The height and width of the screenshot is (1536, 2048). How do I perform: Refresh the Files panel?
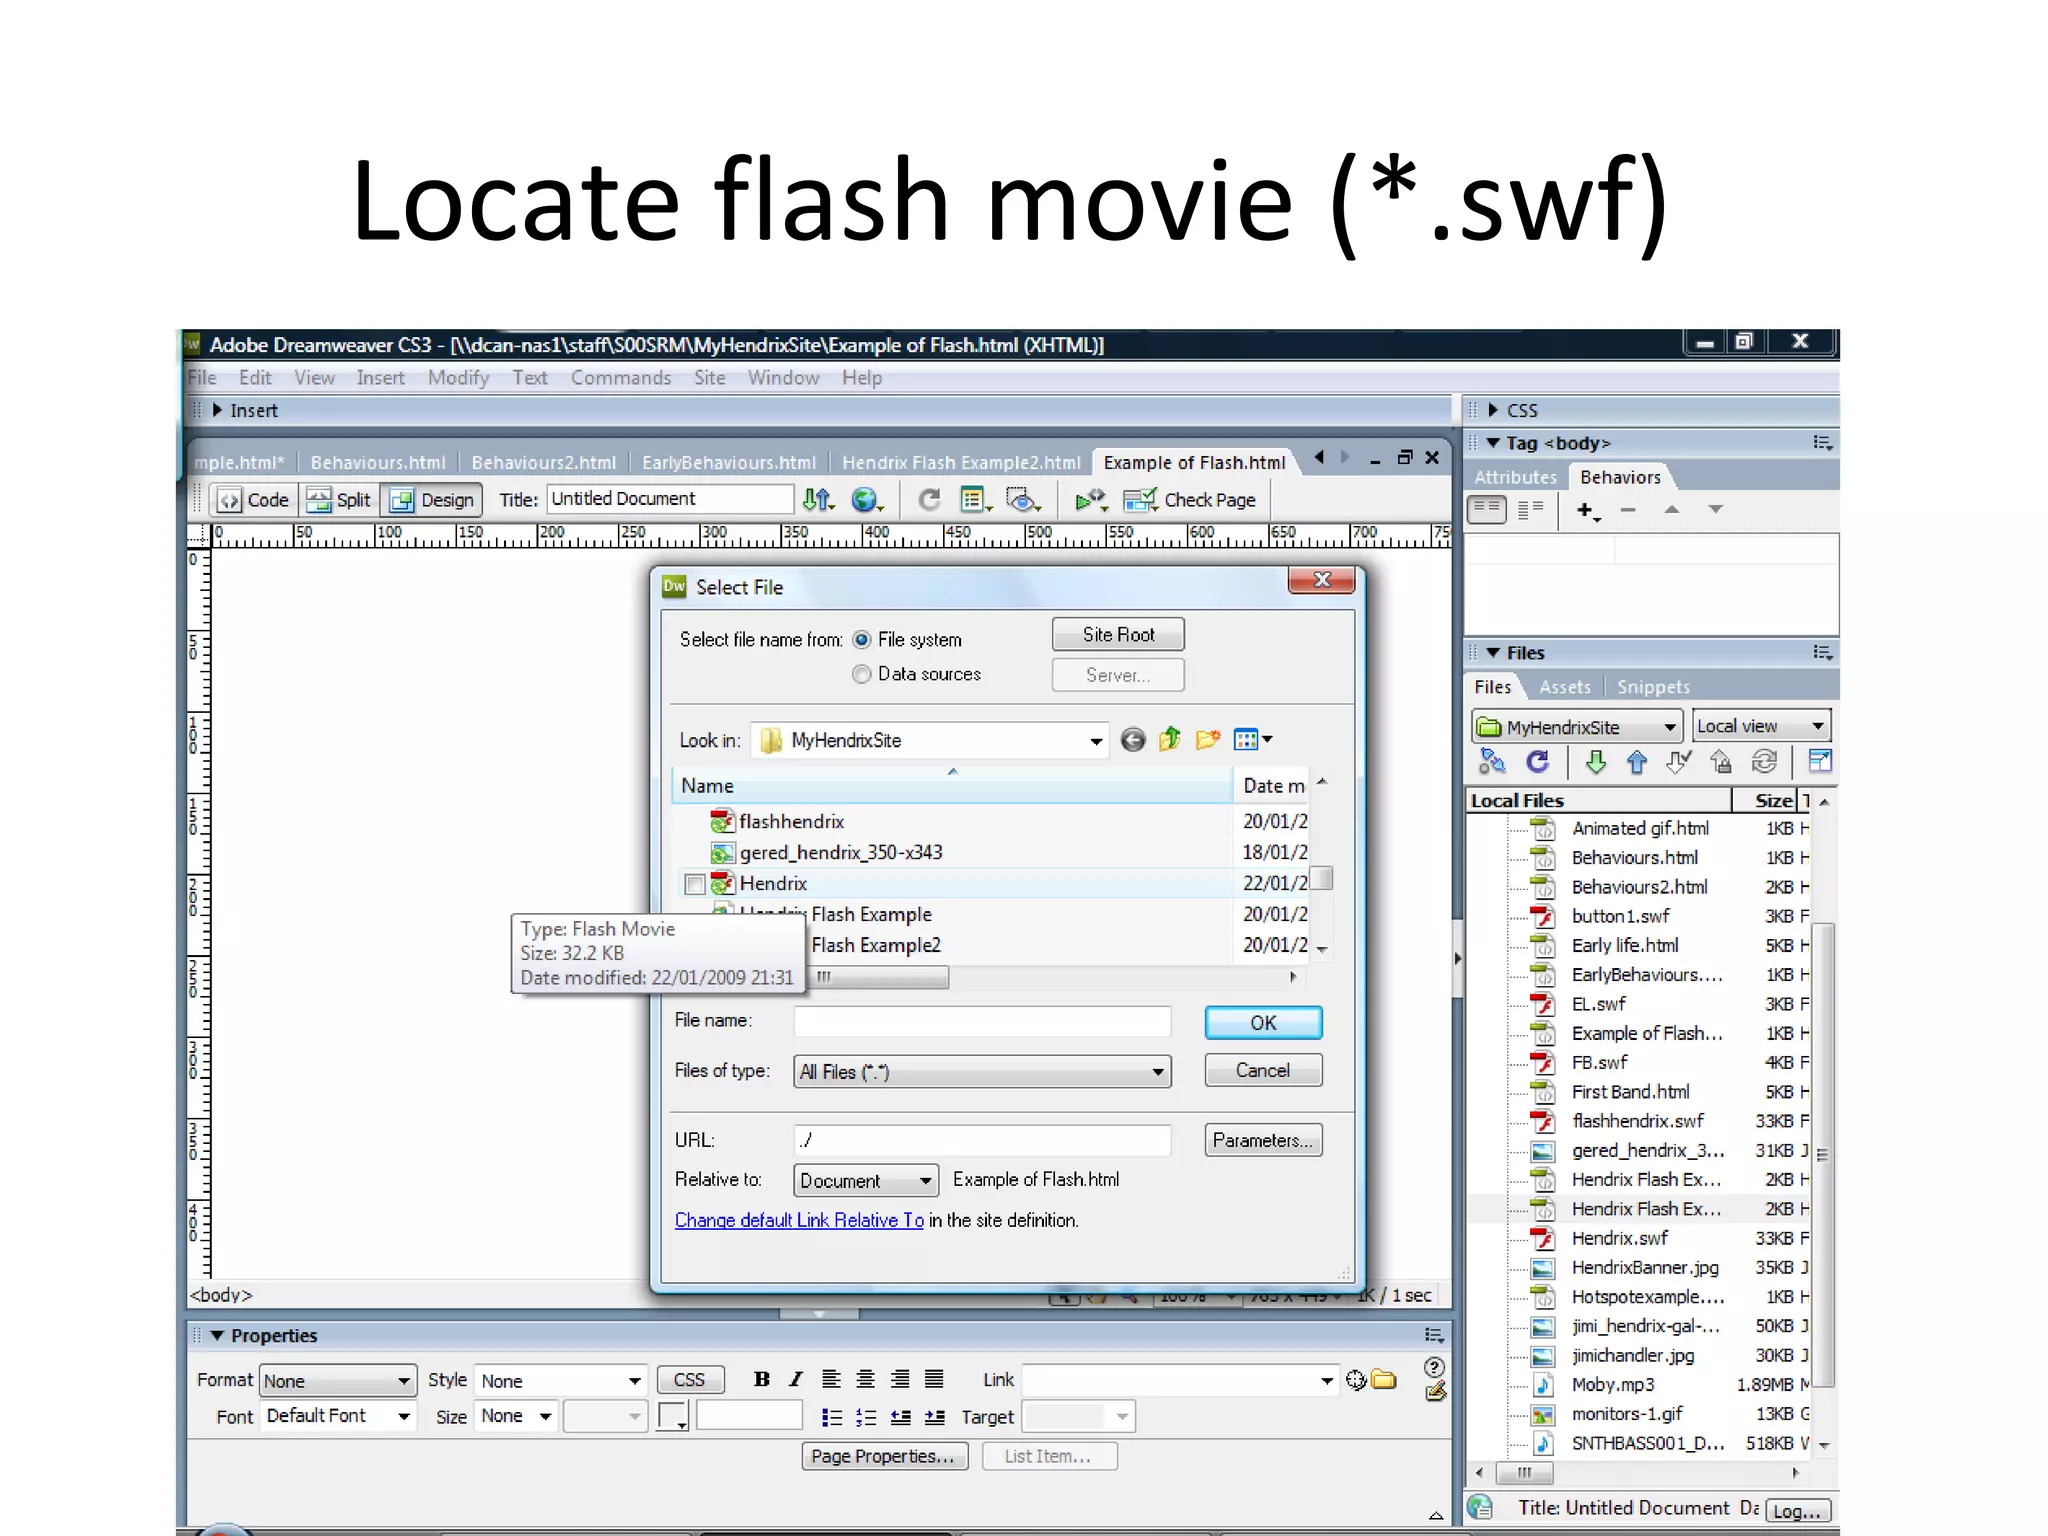click(1538, 762)
